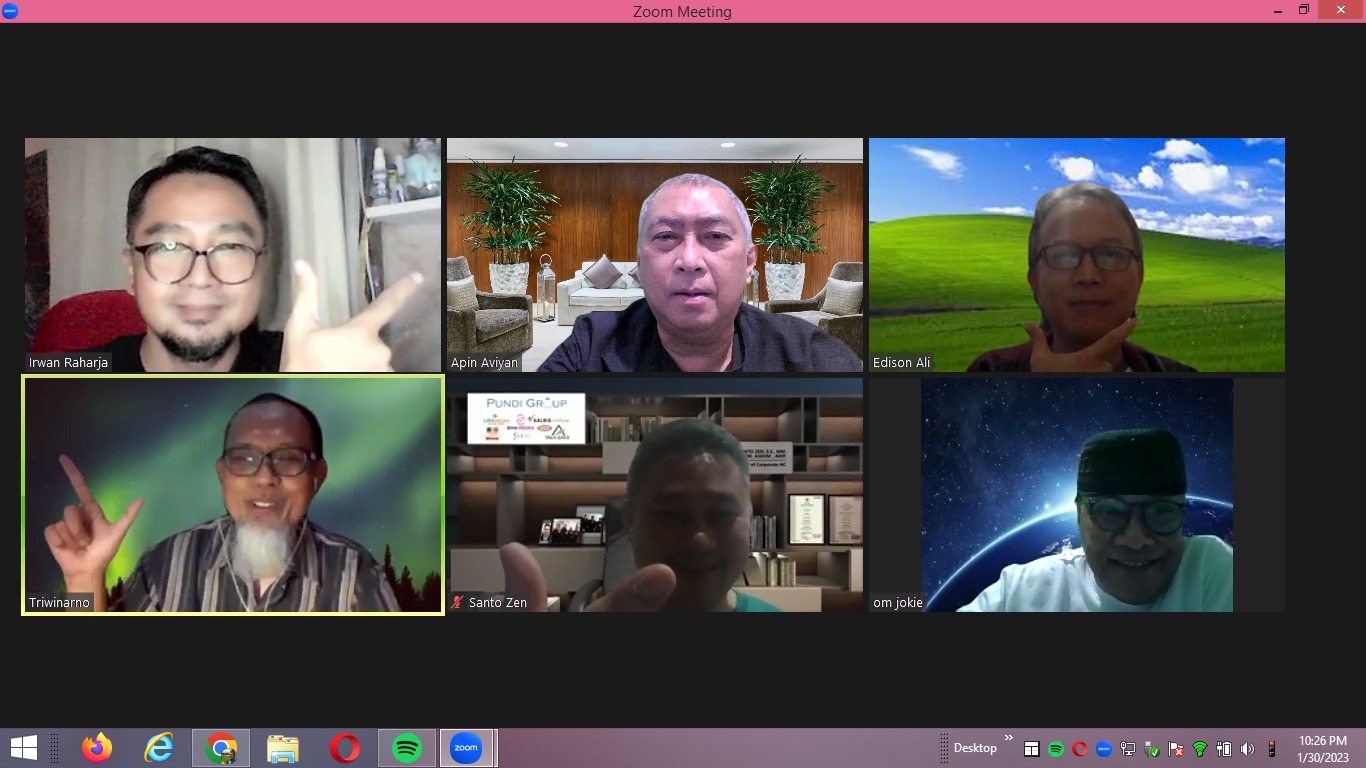Select the om jokie participant video
This screenshot has width=1366, height=768.
(x=1076, y=494)
